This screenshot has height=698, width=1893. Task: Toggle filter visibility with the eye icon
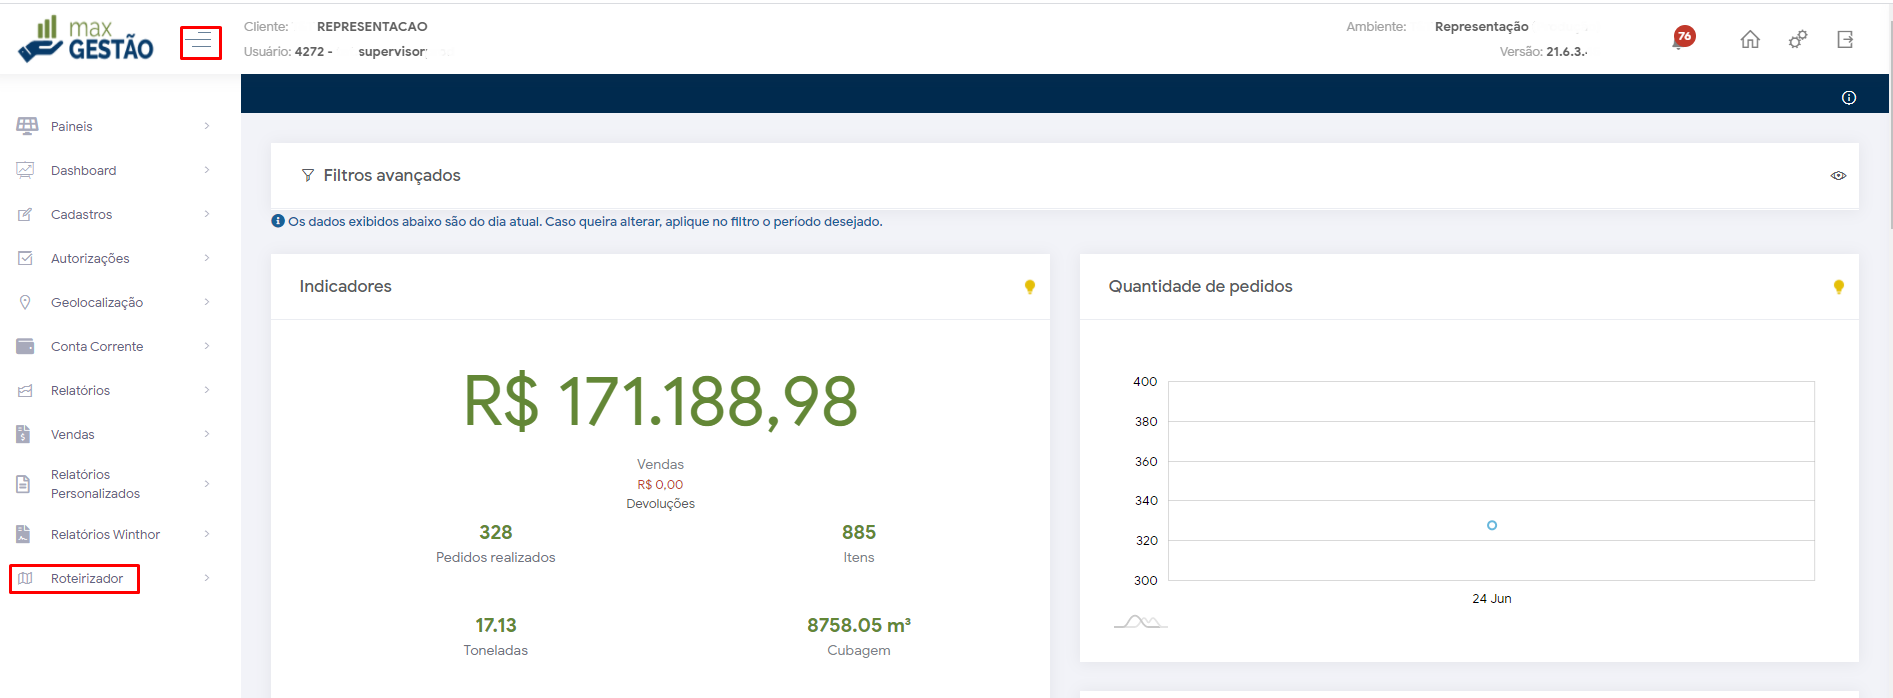pyautogui.click(x=1838, y=176)
